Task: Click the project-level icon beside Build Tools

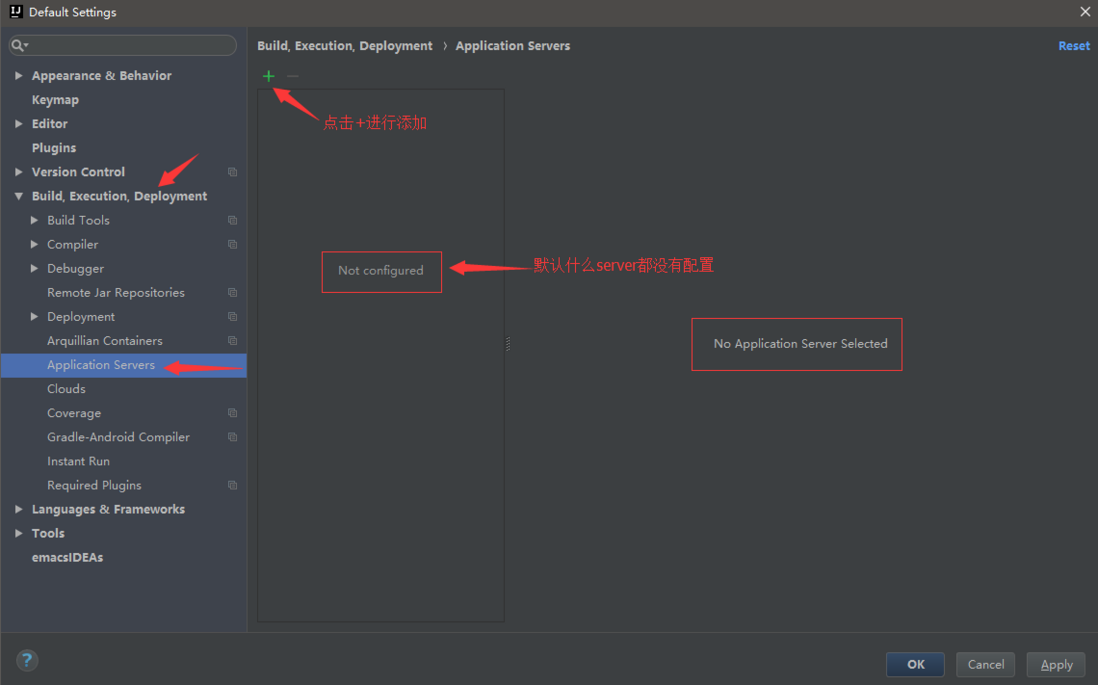Action: [x=232, y=221]
